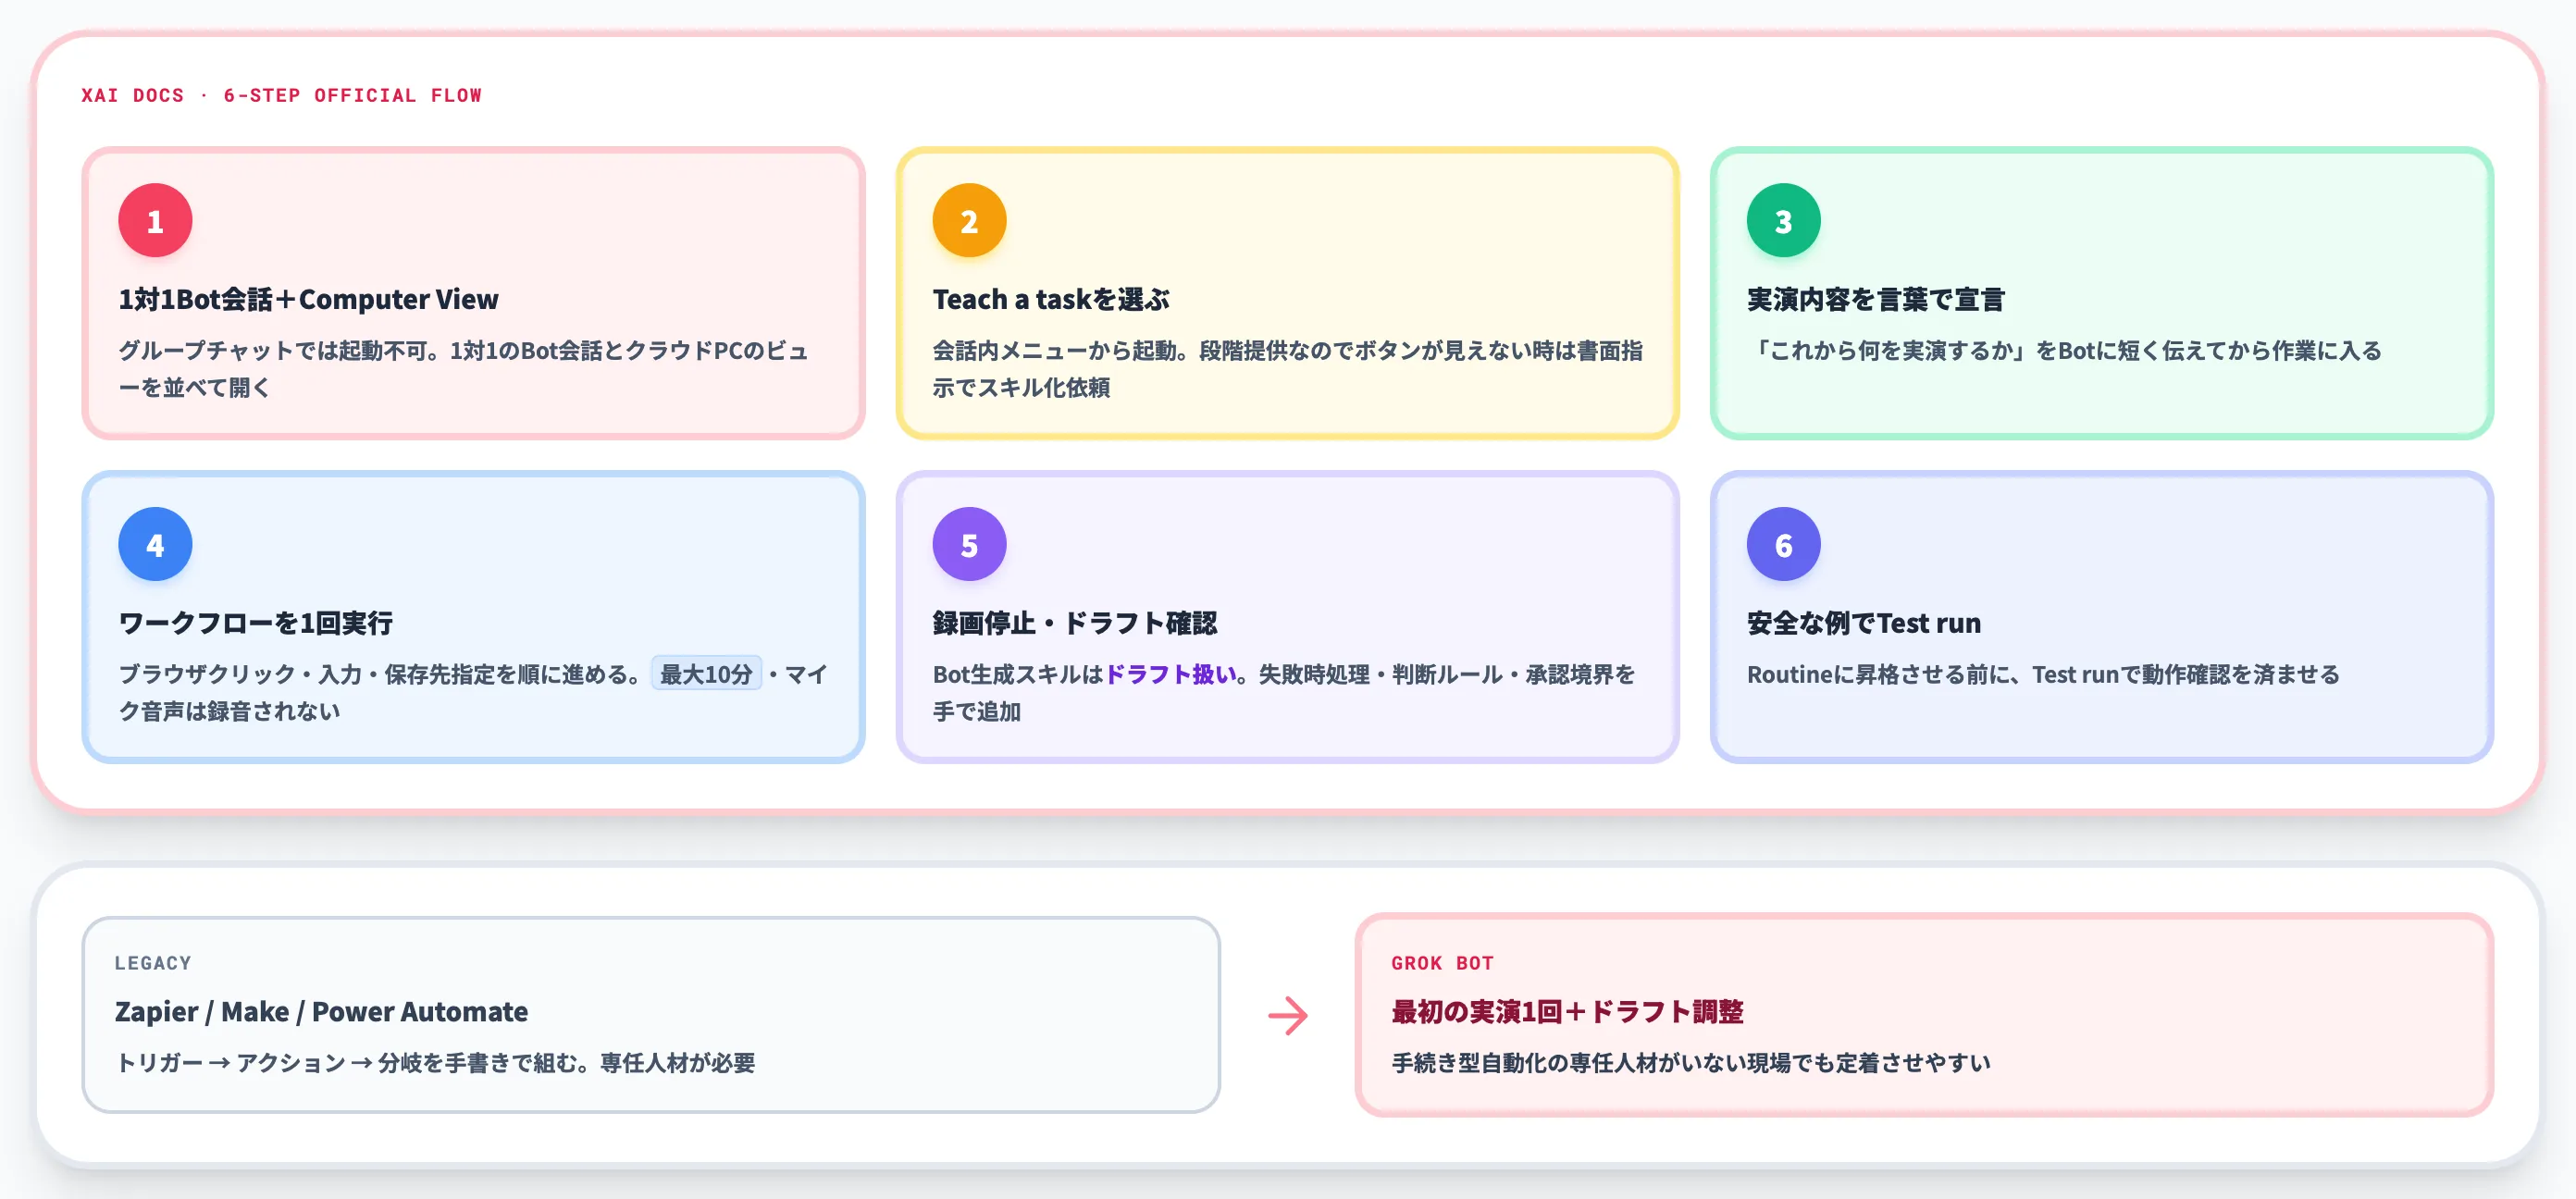This screenshot has height=1199, width=2576.
Task: Click the red step 1 number badge
Action: click(155, 220)
